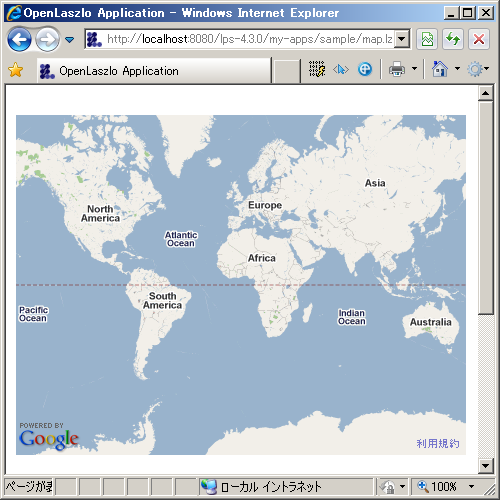500x500 pixels.
Task: Click the Google logo on the map
Action: [49, 439]
